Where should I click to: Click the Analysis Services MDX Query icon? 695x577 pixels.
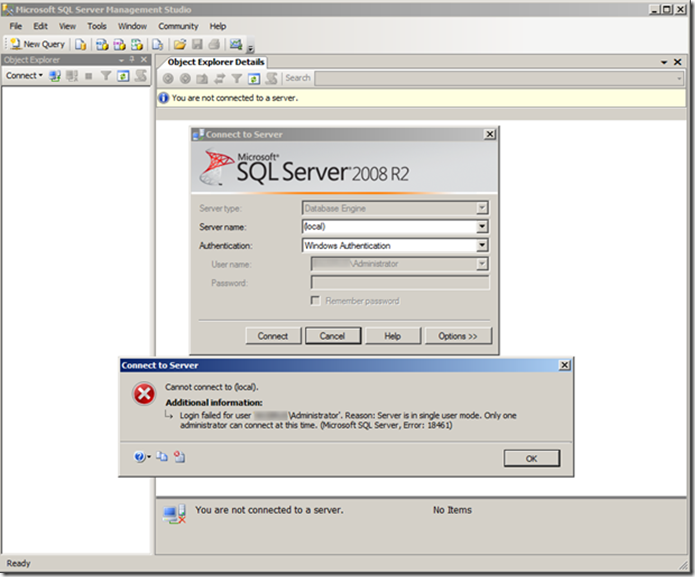[102, 44]
